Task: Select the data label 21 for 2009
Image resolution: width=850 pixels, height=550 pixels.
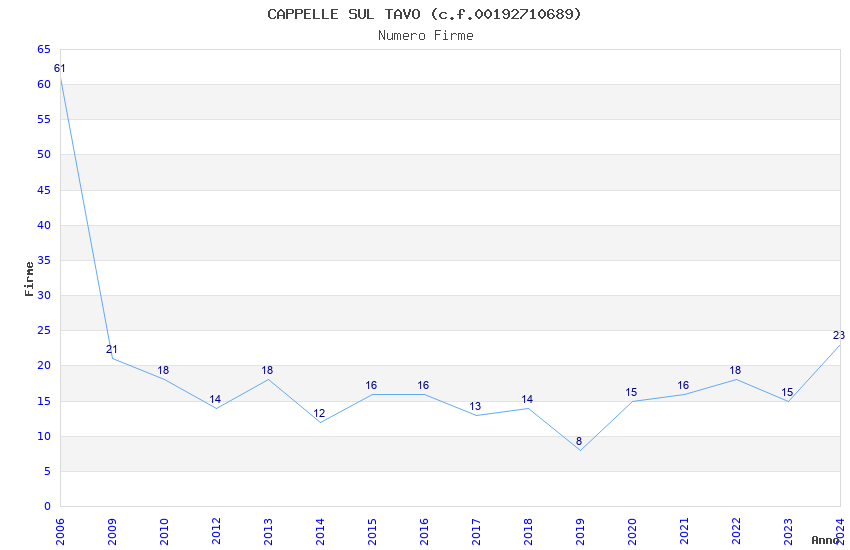Action: coord(112,349)
